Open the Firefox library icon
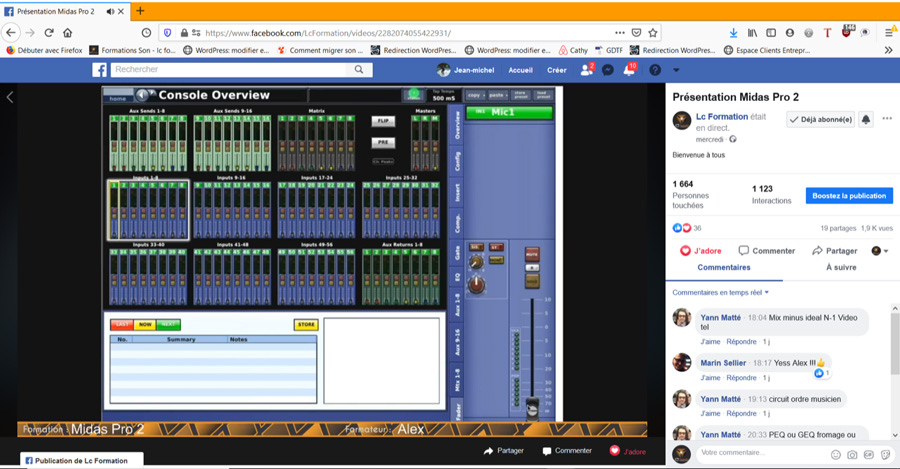The image size is (900, 469). pos(752,33)
